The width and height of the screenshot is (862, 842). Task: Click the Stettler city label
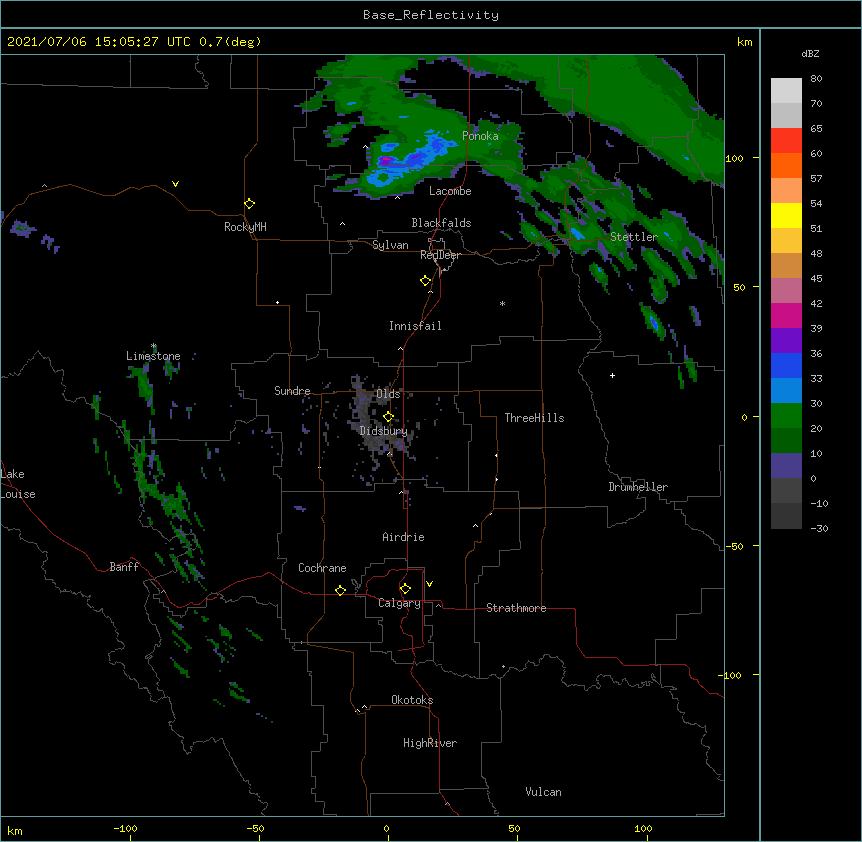[634, 237]
